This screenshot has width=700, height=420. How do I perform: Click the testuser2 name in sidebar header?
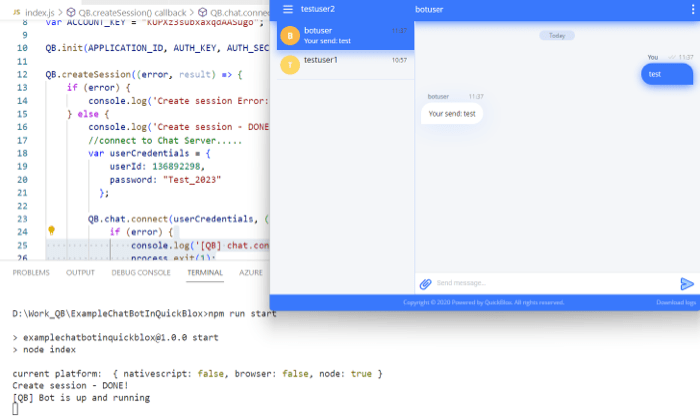[317, 9]
